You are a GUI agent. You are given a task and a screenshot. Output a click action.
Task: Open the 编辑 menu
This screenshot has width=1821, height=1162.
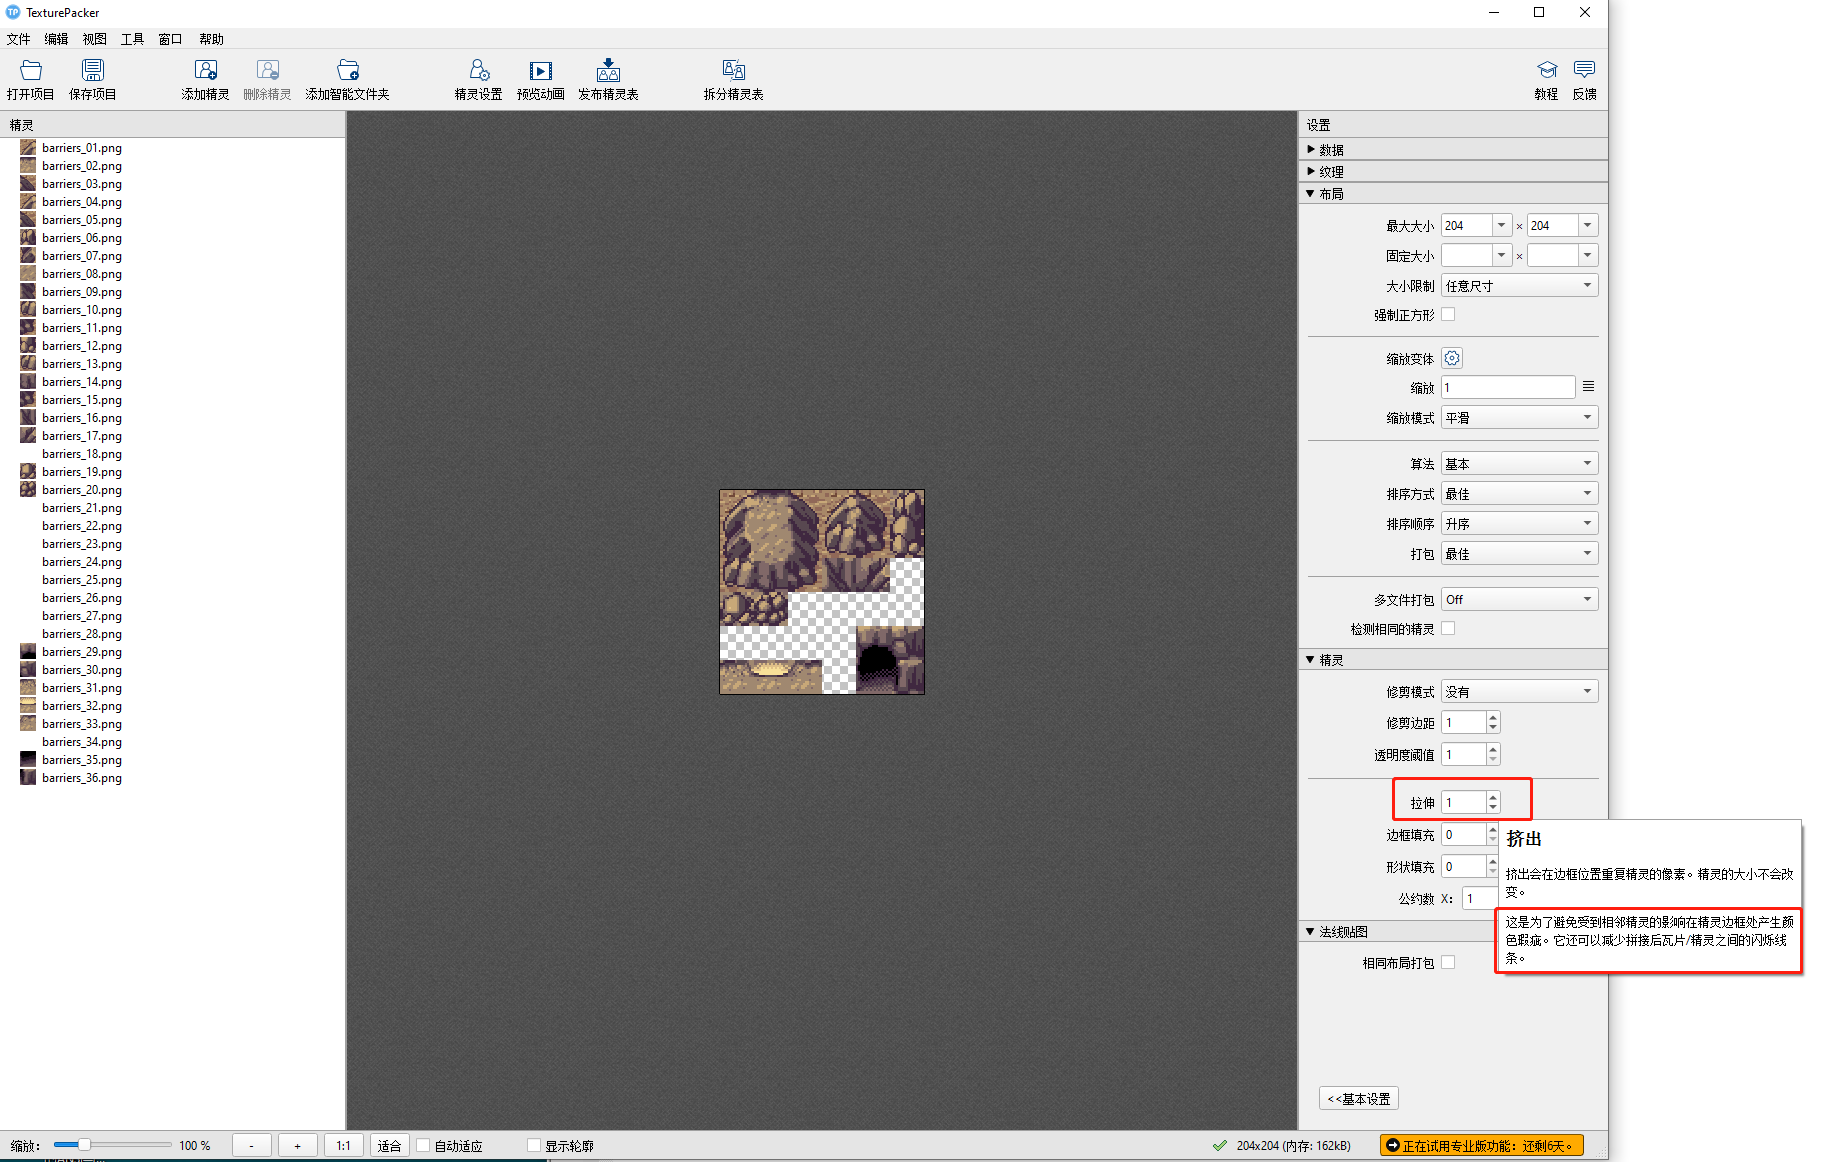[56, 39]
